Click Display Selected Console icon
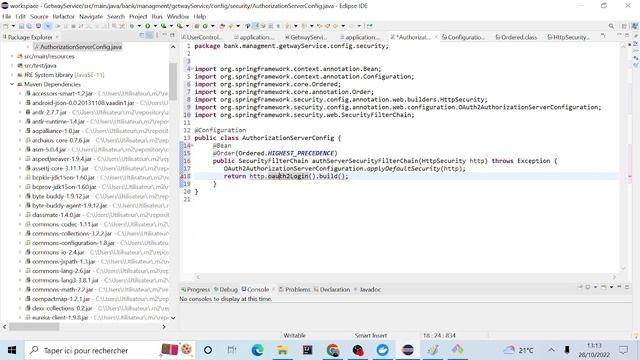 coord(588,287)
